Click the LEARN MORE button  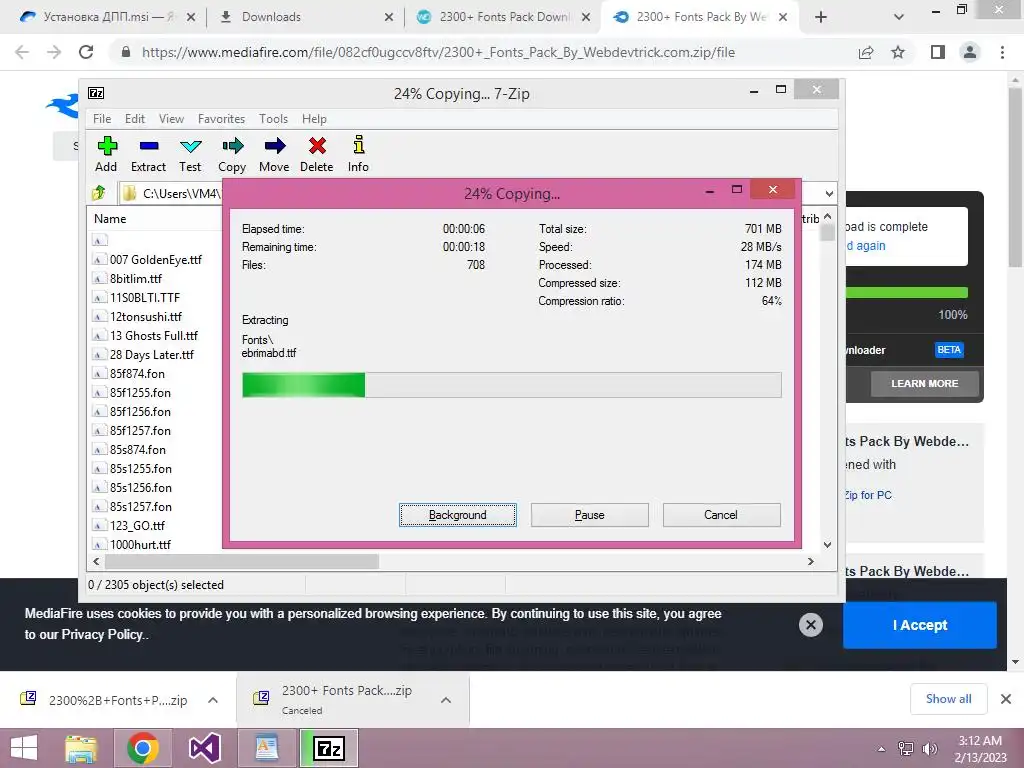[925, 383]
